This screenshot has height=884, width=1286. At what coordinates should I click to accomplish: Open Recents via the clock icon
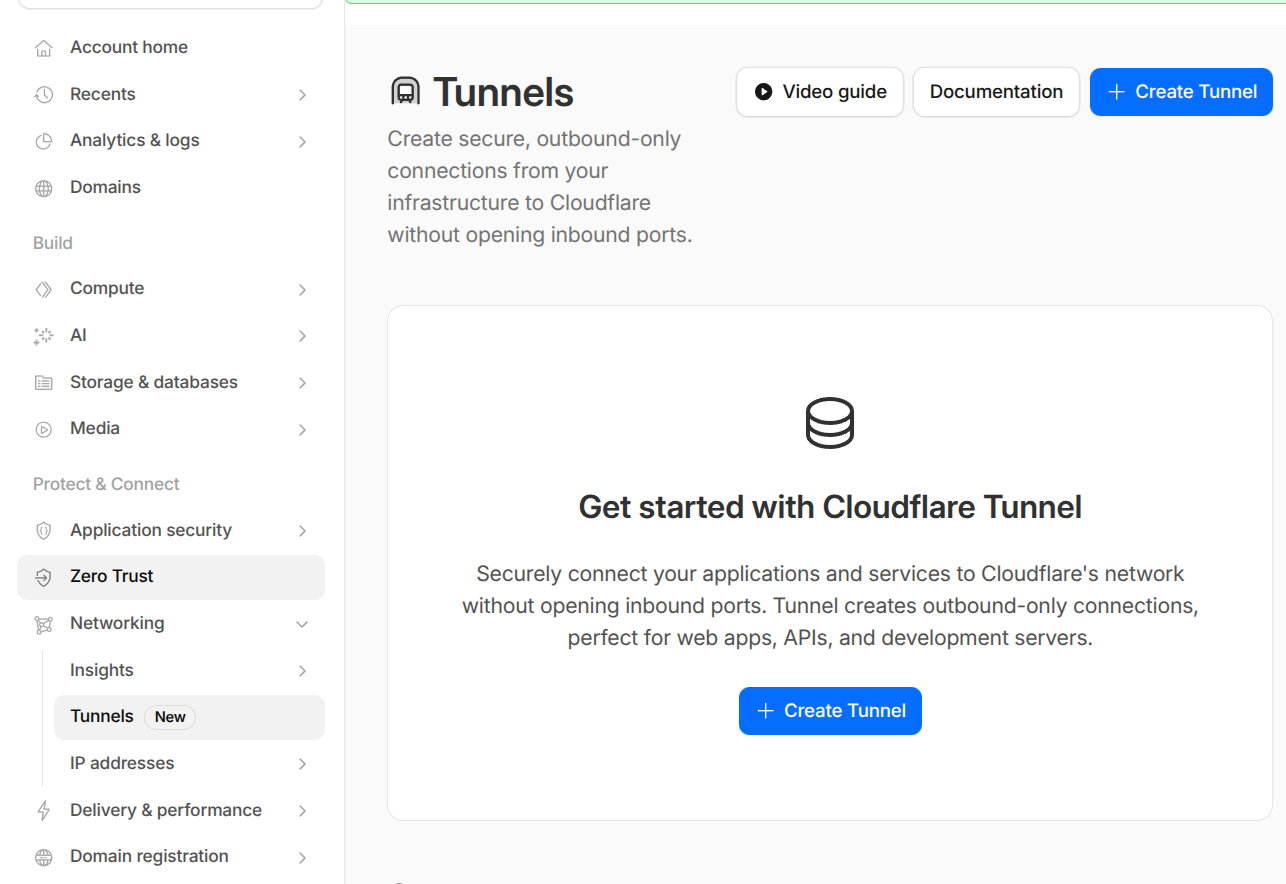44,94
